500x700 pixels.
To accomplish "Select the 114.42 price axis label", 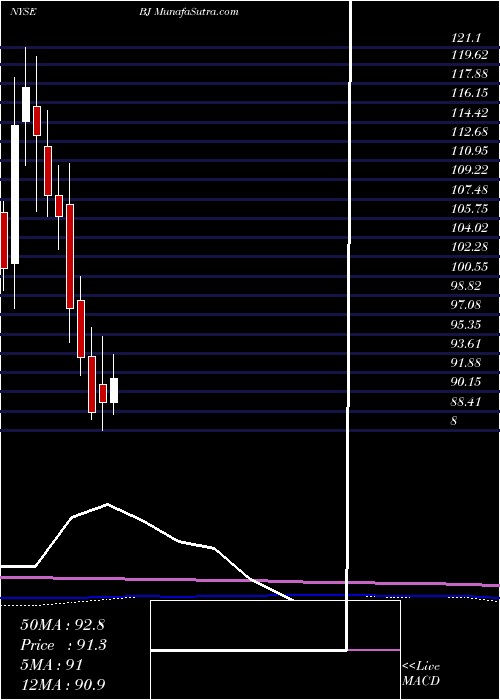I will tap(469, 112).
